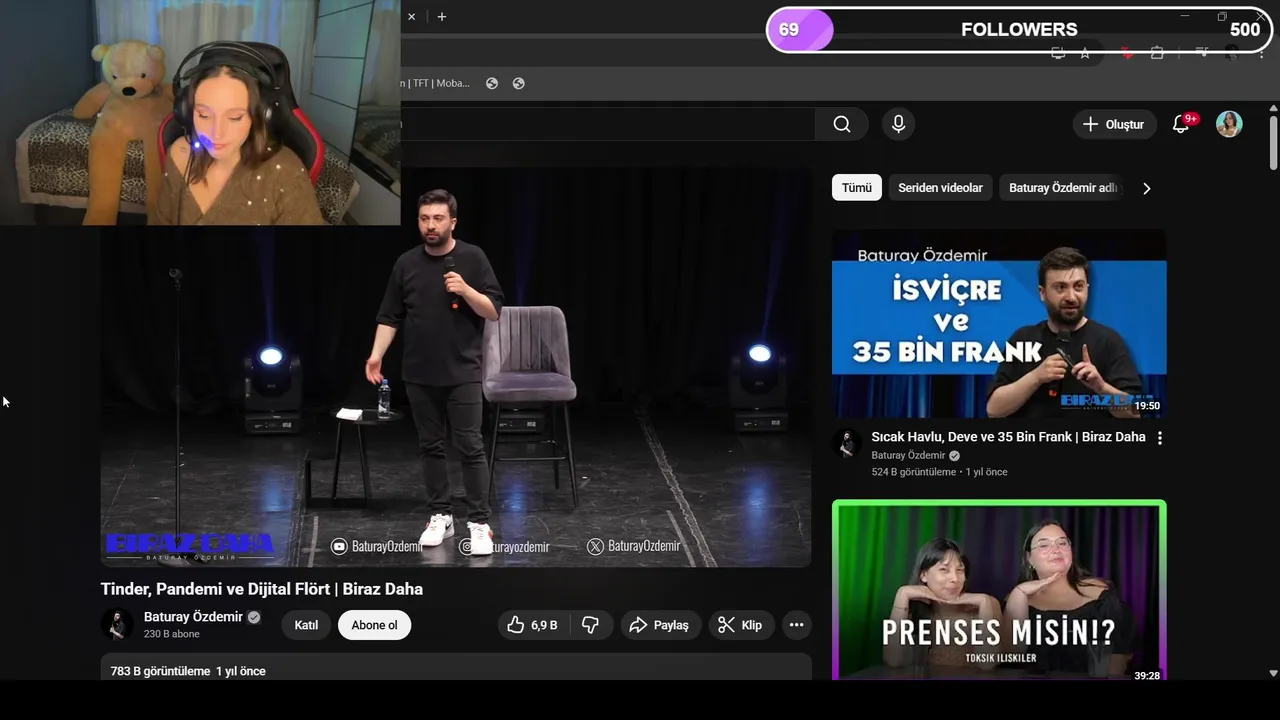Screen dimensions: 1280x720
Task: Create a clip with the Klip button
Action: (x=741, y=625)
